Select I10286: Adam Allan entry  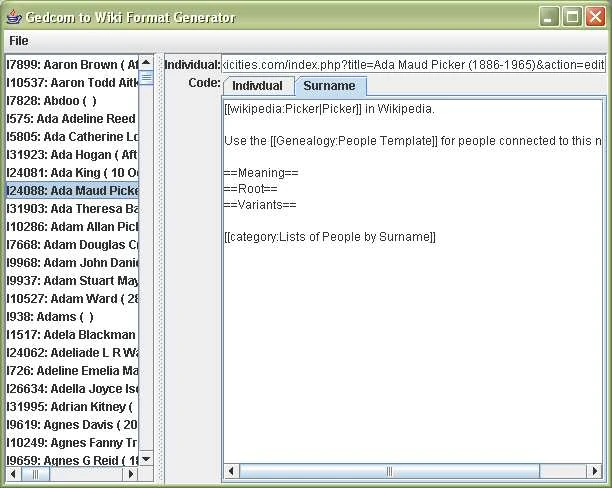tap(72, 226)
